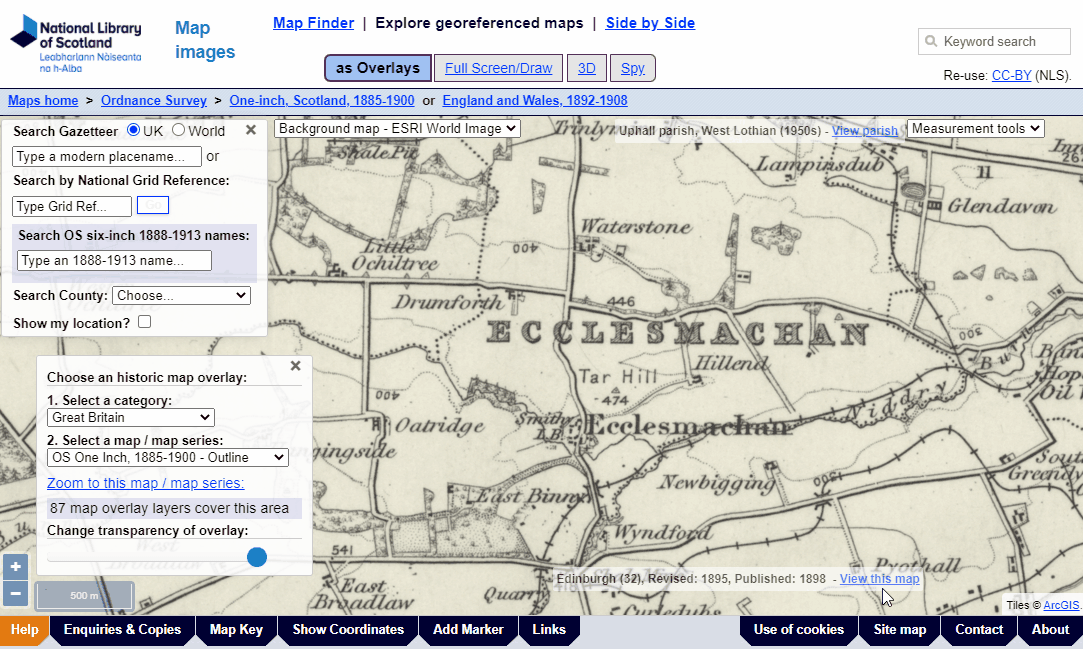Switch to the 3D view
The width and height of the screenshot is (1083, 649).
click(586, 68)
